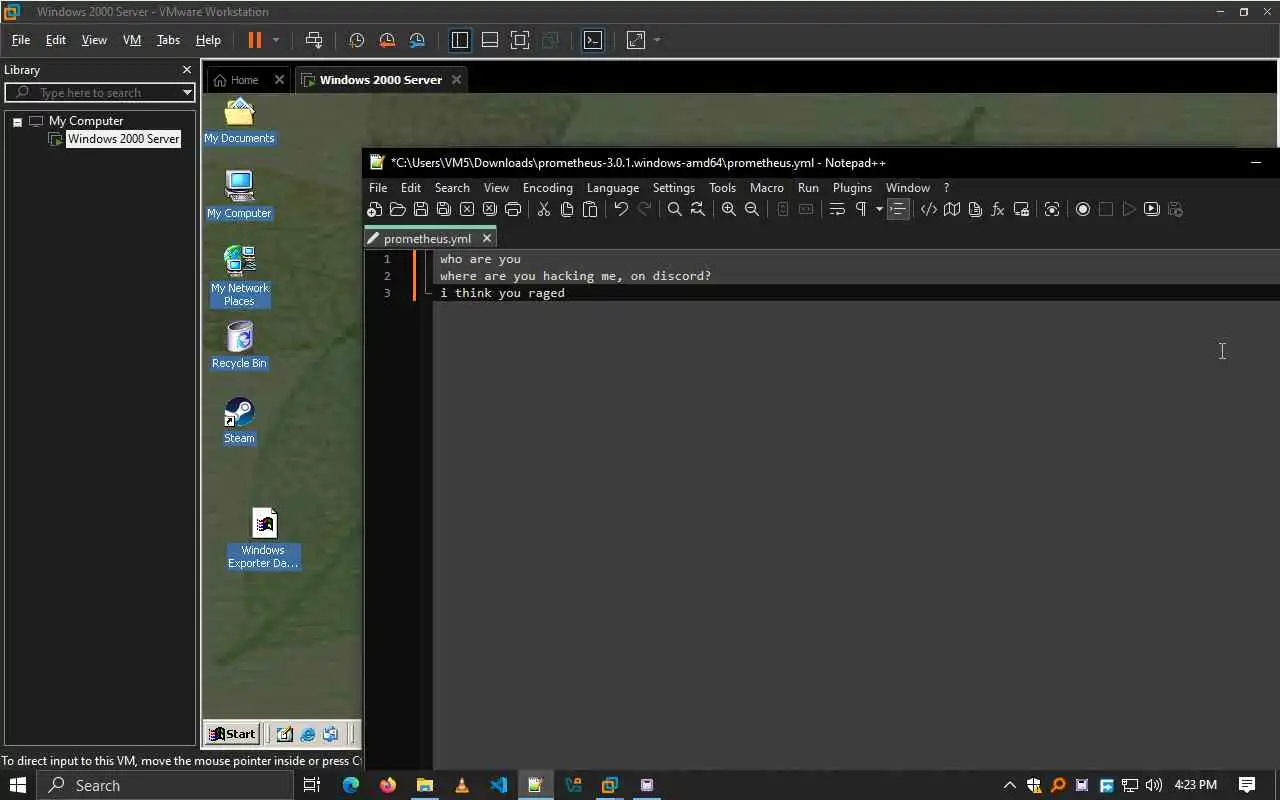Click the Zoom Out icon
The width and height of the screenshot is (1280, 800).
(752, 209)
